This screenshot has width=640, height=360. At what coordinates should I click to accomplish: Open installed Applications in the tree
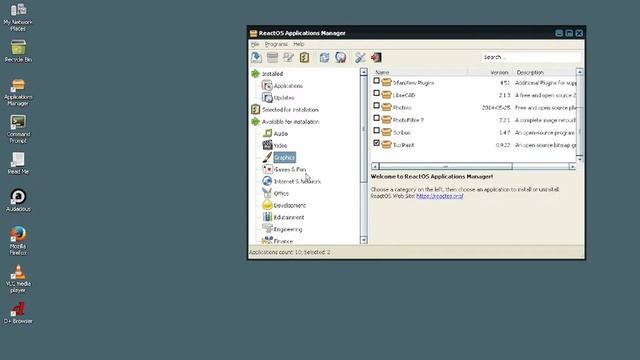(x=288, y=86)
